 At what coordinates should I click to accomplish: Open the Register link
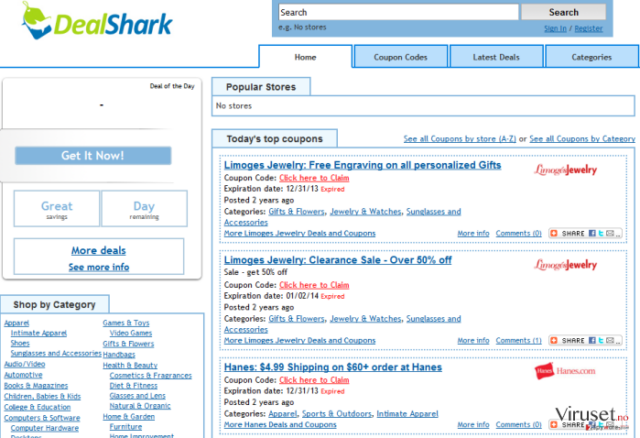click(589, 29)
